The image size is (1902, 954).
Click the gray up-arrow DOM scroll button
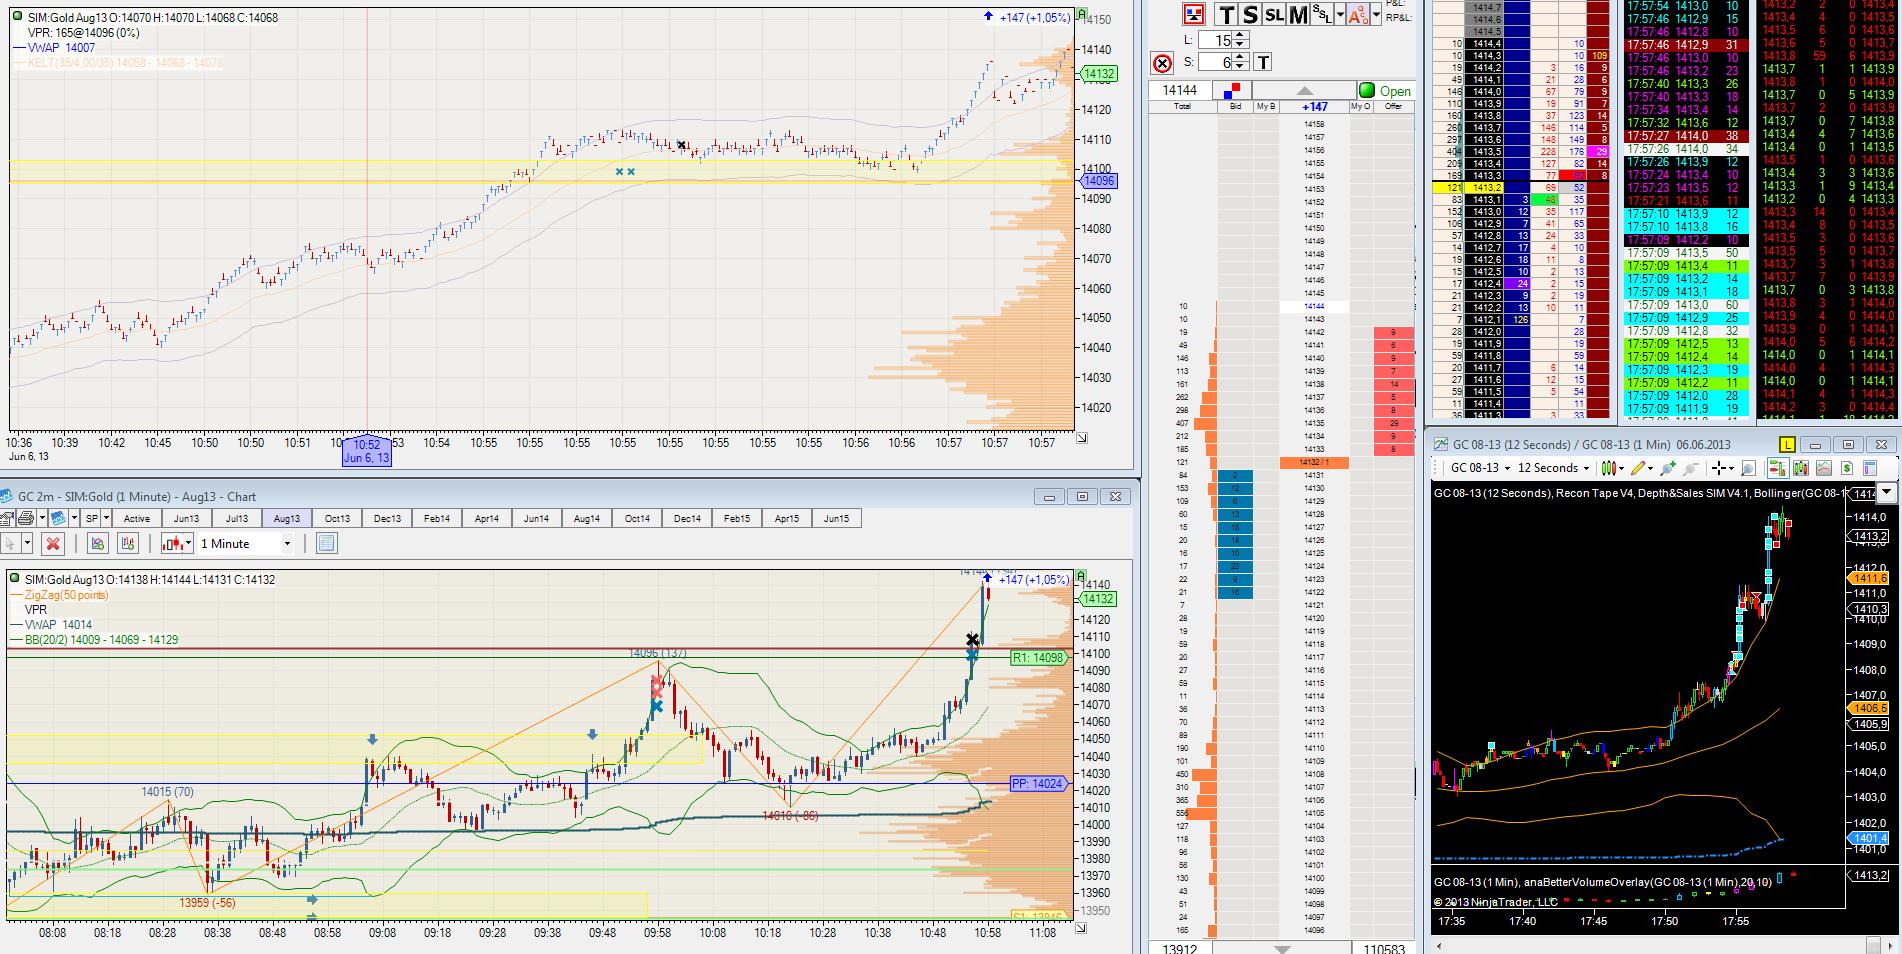tap(1304, 90)
